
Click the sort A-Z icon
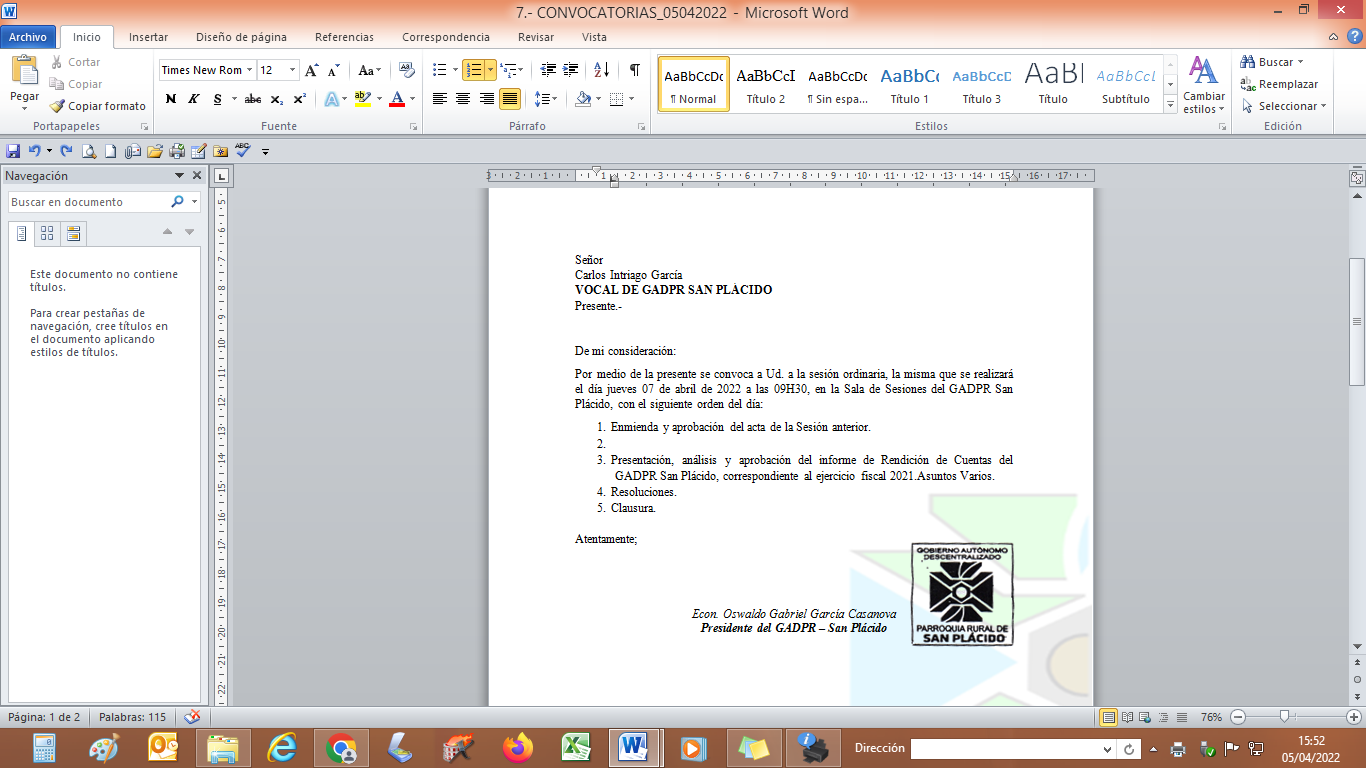click(601, 70)
